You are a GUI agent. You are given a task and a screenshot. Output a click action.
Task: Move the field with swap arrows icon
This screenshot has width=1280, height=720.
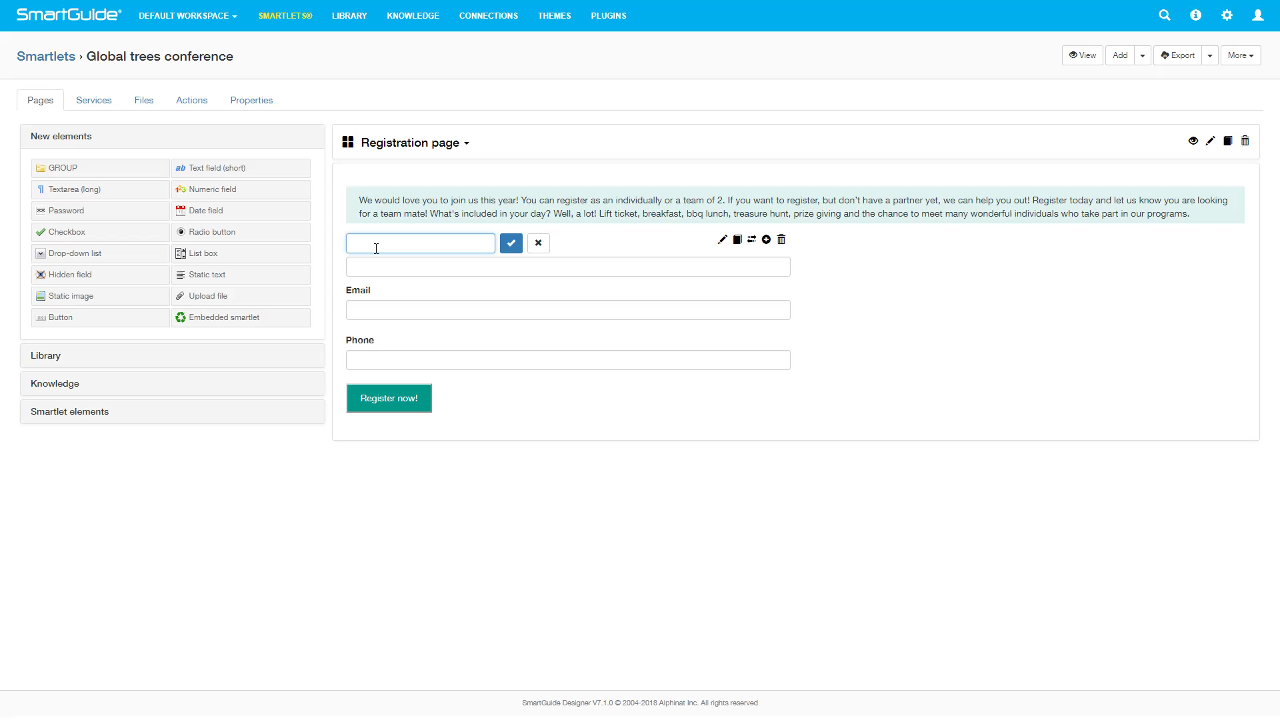(x=752, y=239)
